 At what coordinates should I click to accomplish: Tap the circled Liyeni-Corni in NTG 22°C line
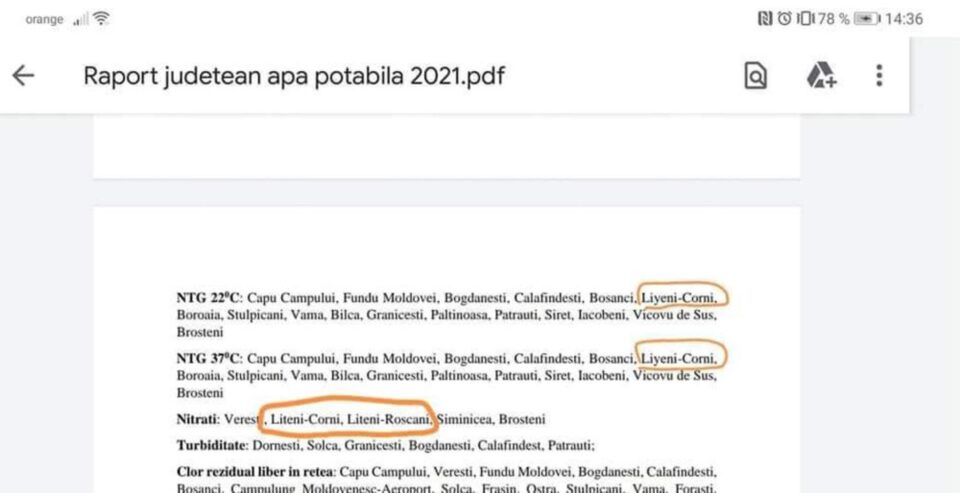680,298
